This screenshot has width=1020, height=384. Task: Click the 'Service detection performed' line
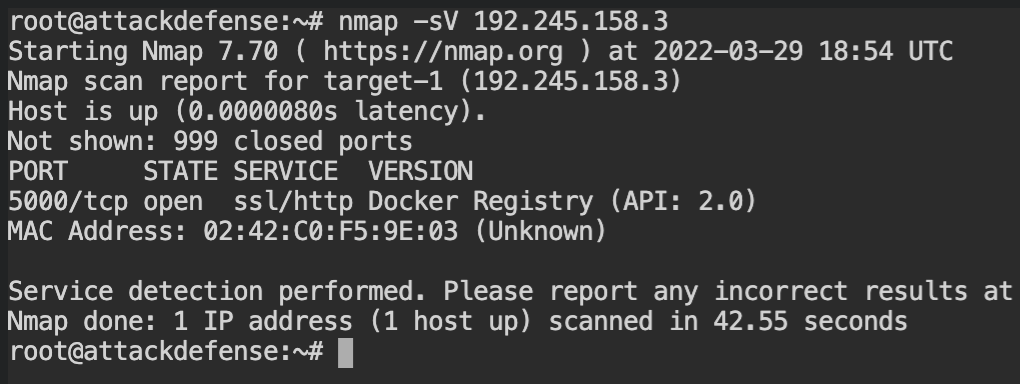[510, 291]
